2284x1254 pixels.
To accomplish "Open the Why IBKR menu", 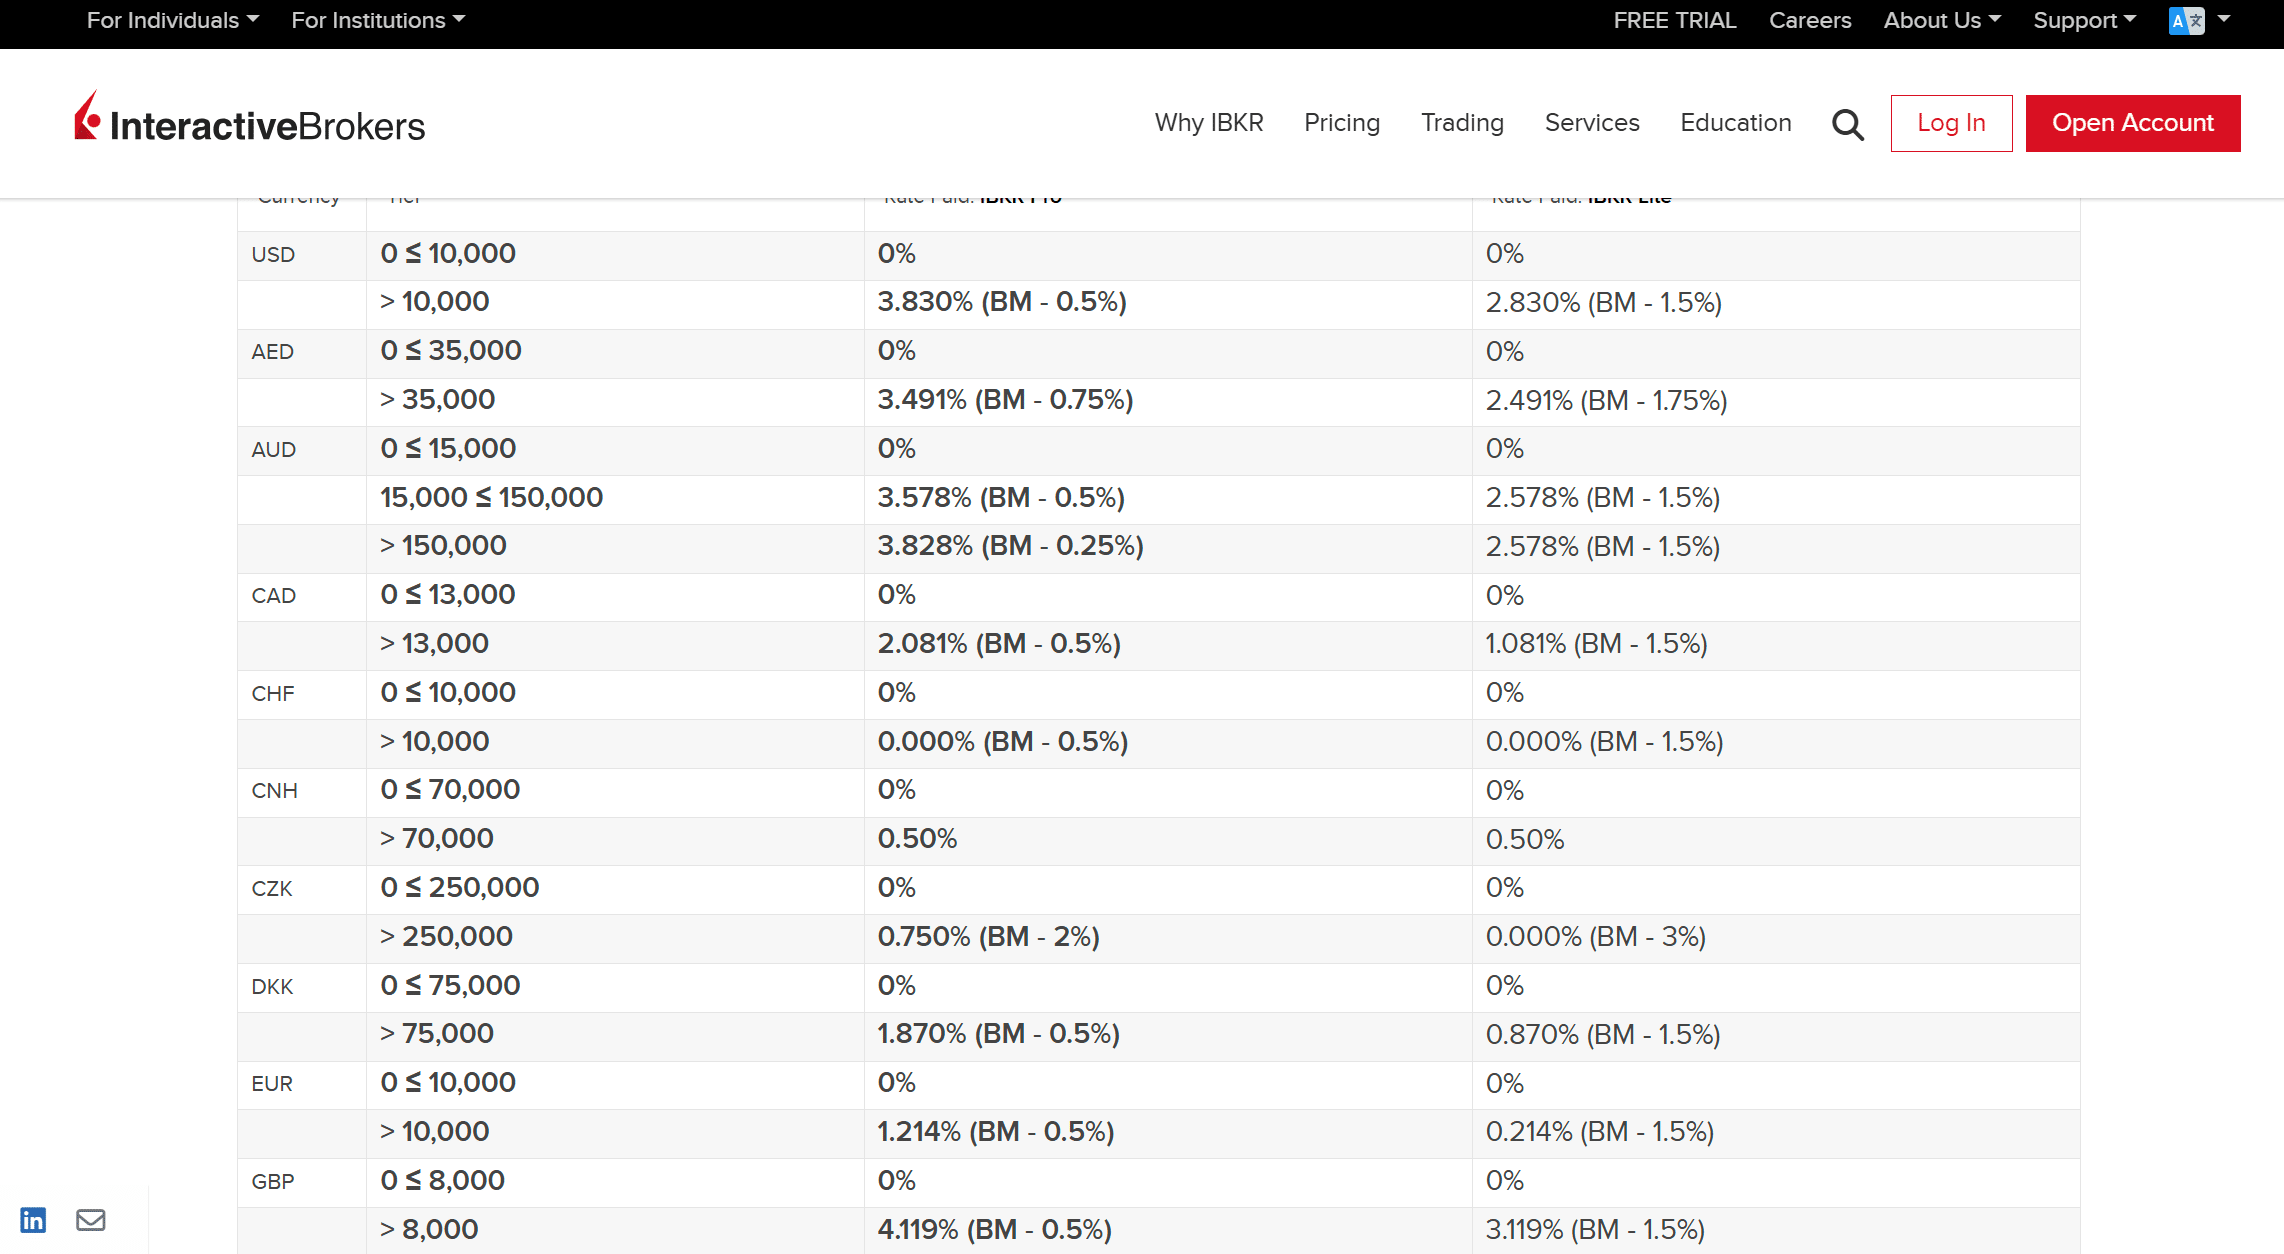I will [x=1209, y=122].
